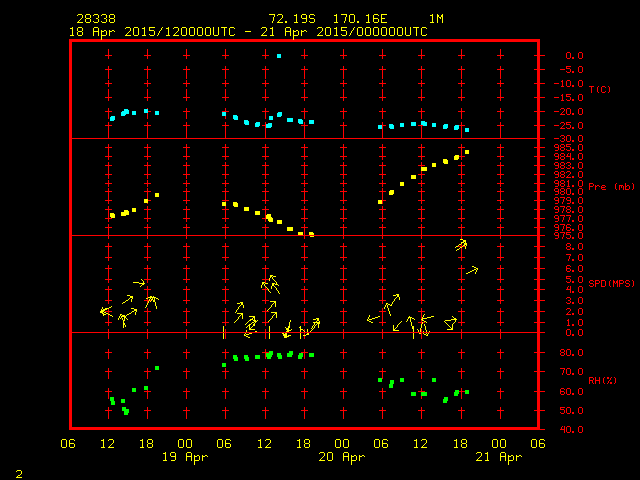
Task: Select the 19 Apr date label
Action: [x=185, y=457]
